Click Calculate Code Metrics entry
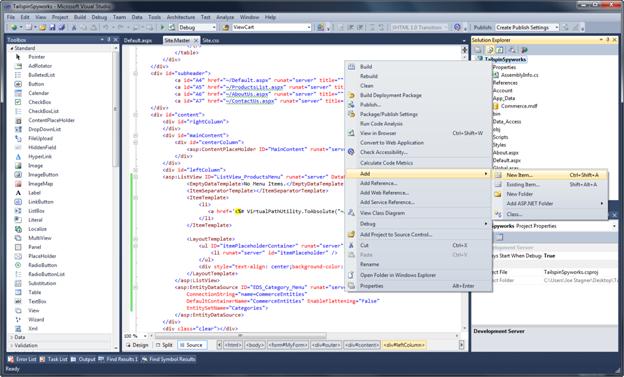624x377 pixels. click(419, 163)
